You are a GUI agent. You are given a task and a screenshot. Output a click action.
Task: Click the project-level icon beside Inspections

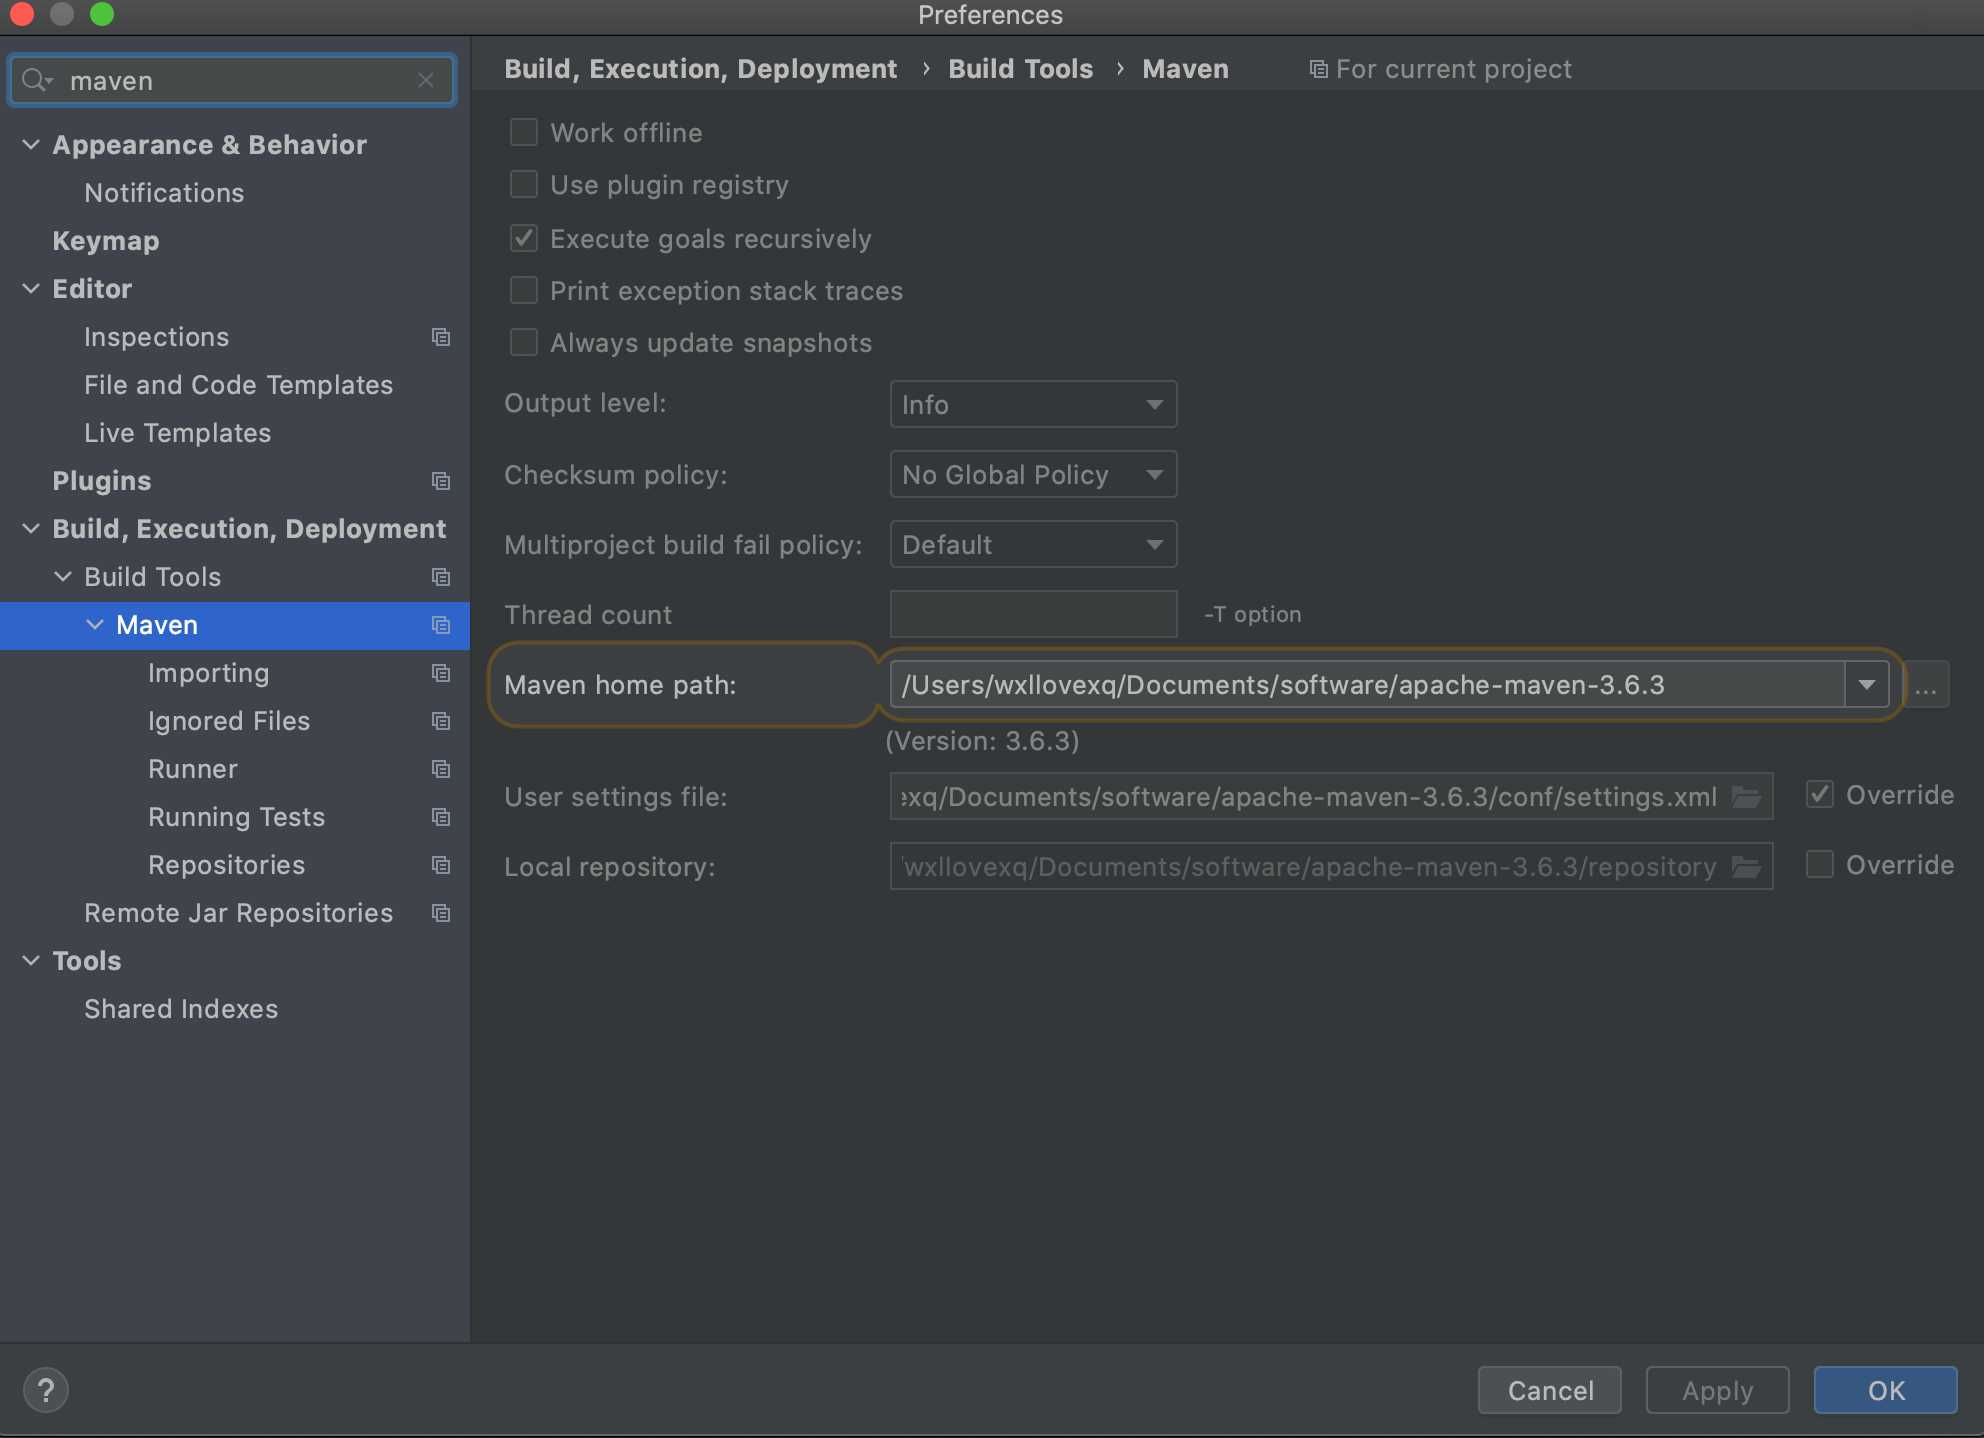[440, 337]
